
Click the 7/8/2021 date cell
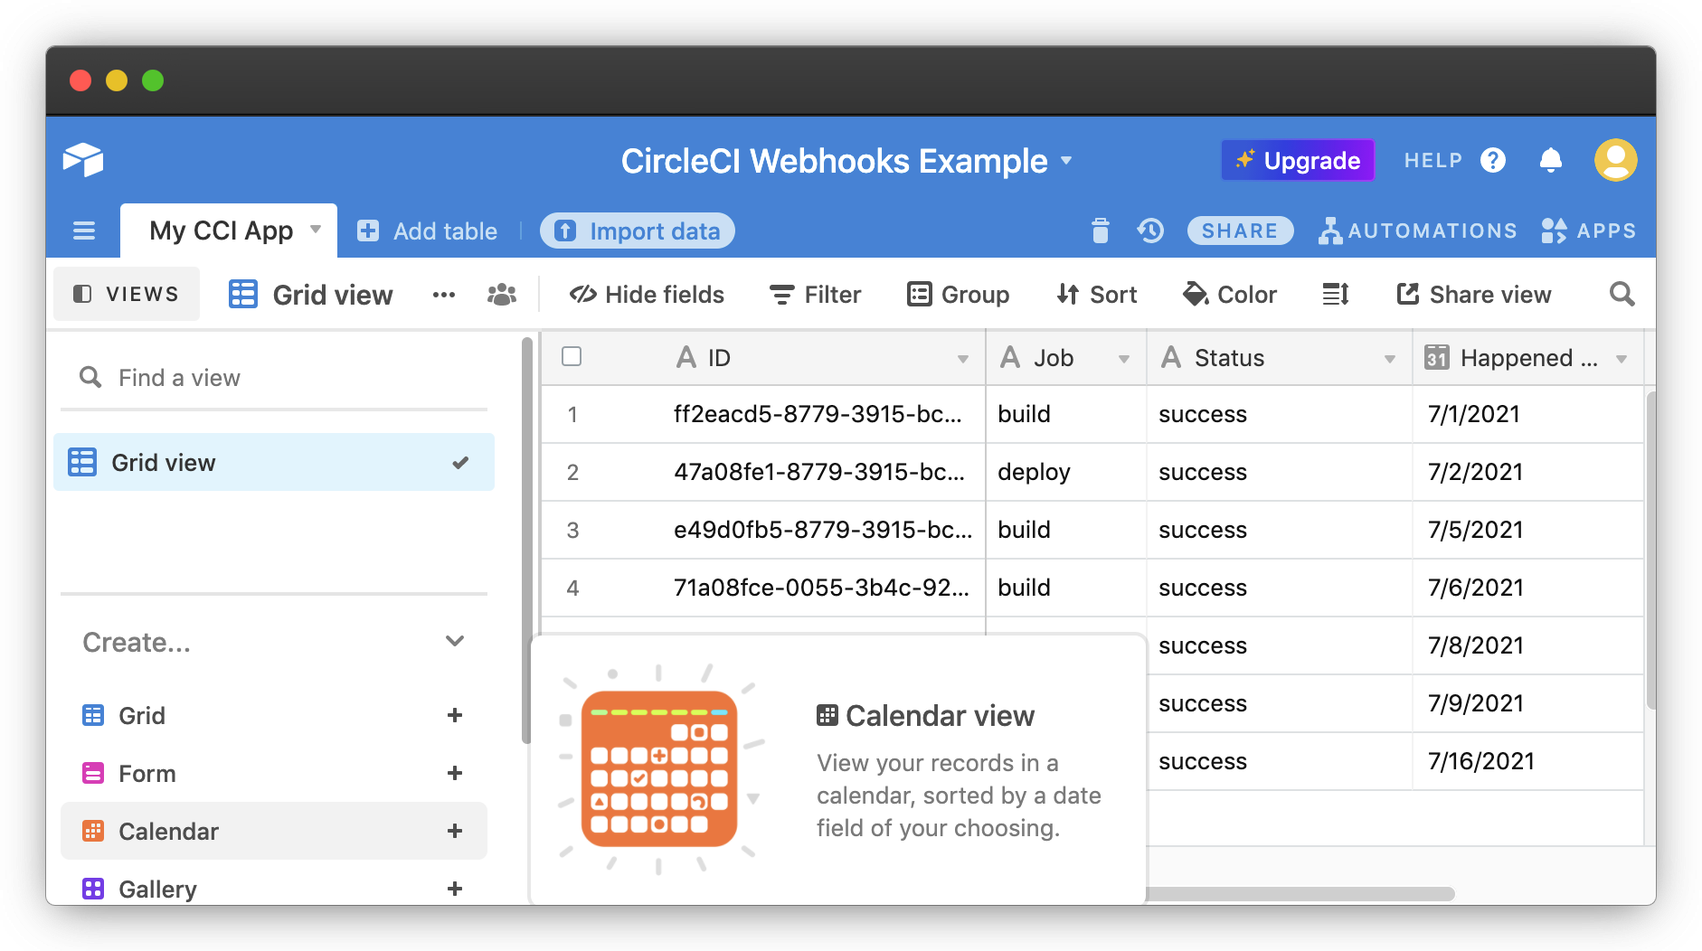[x=1528, y=645]
